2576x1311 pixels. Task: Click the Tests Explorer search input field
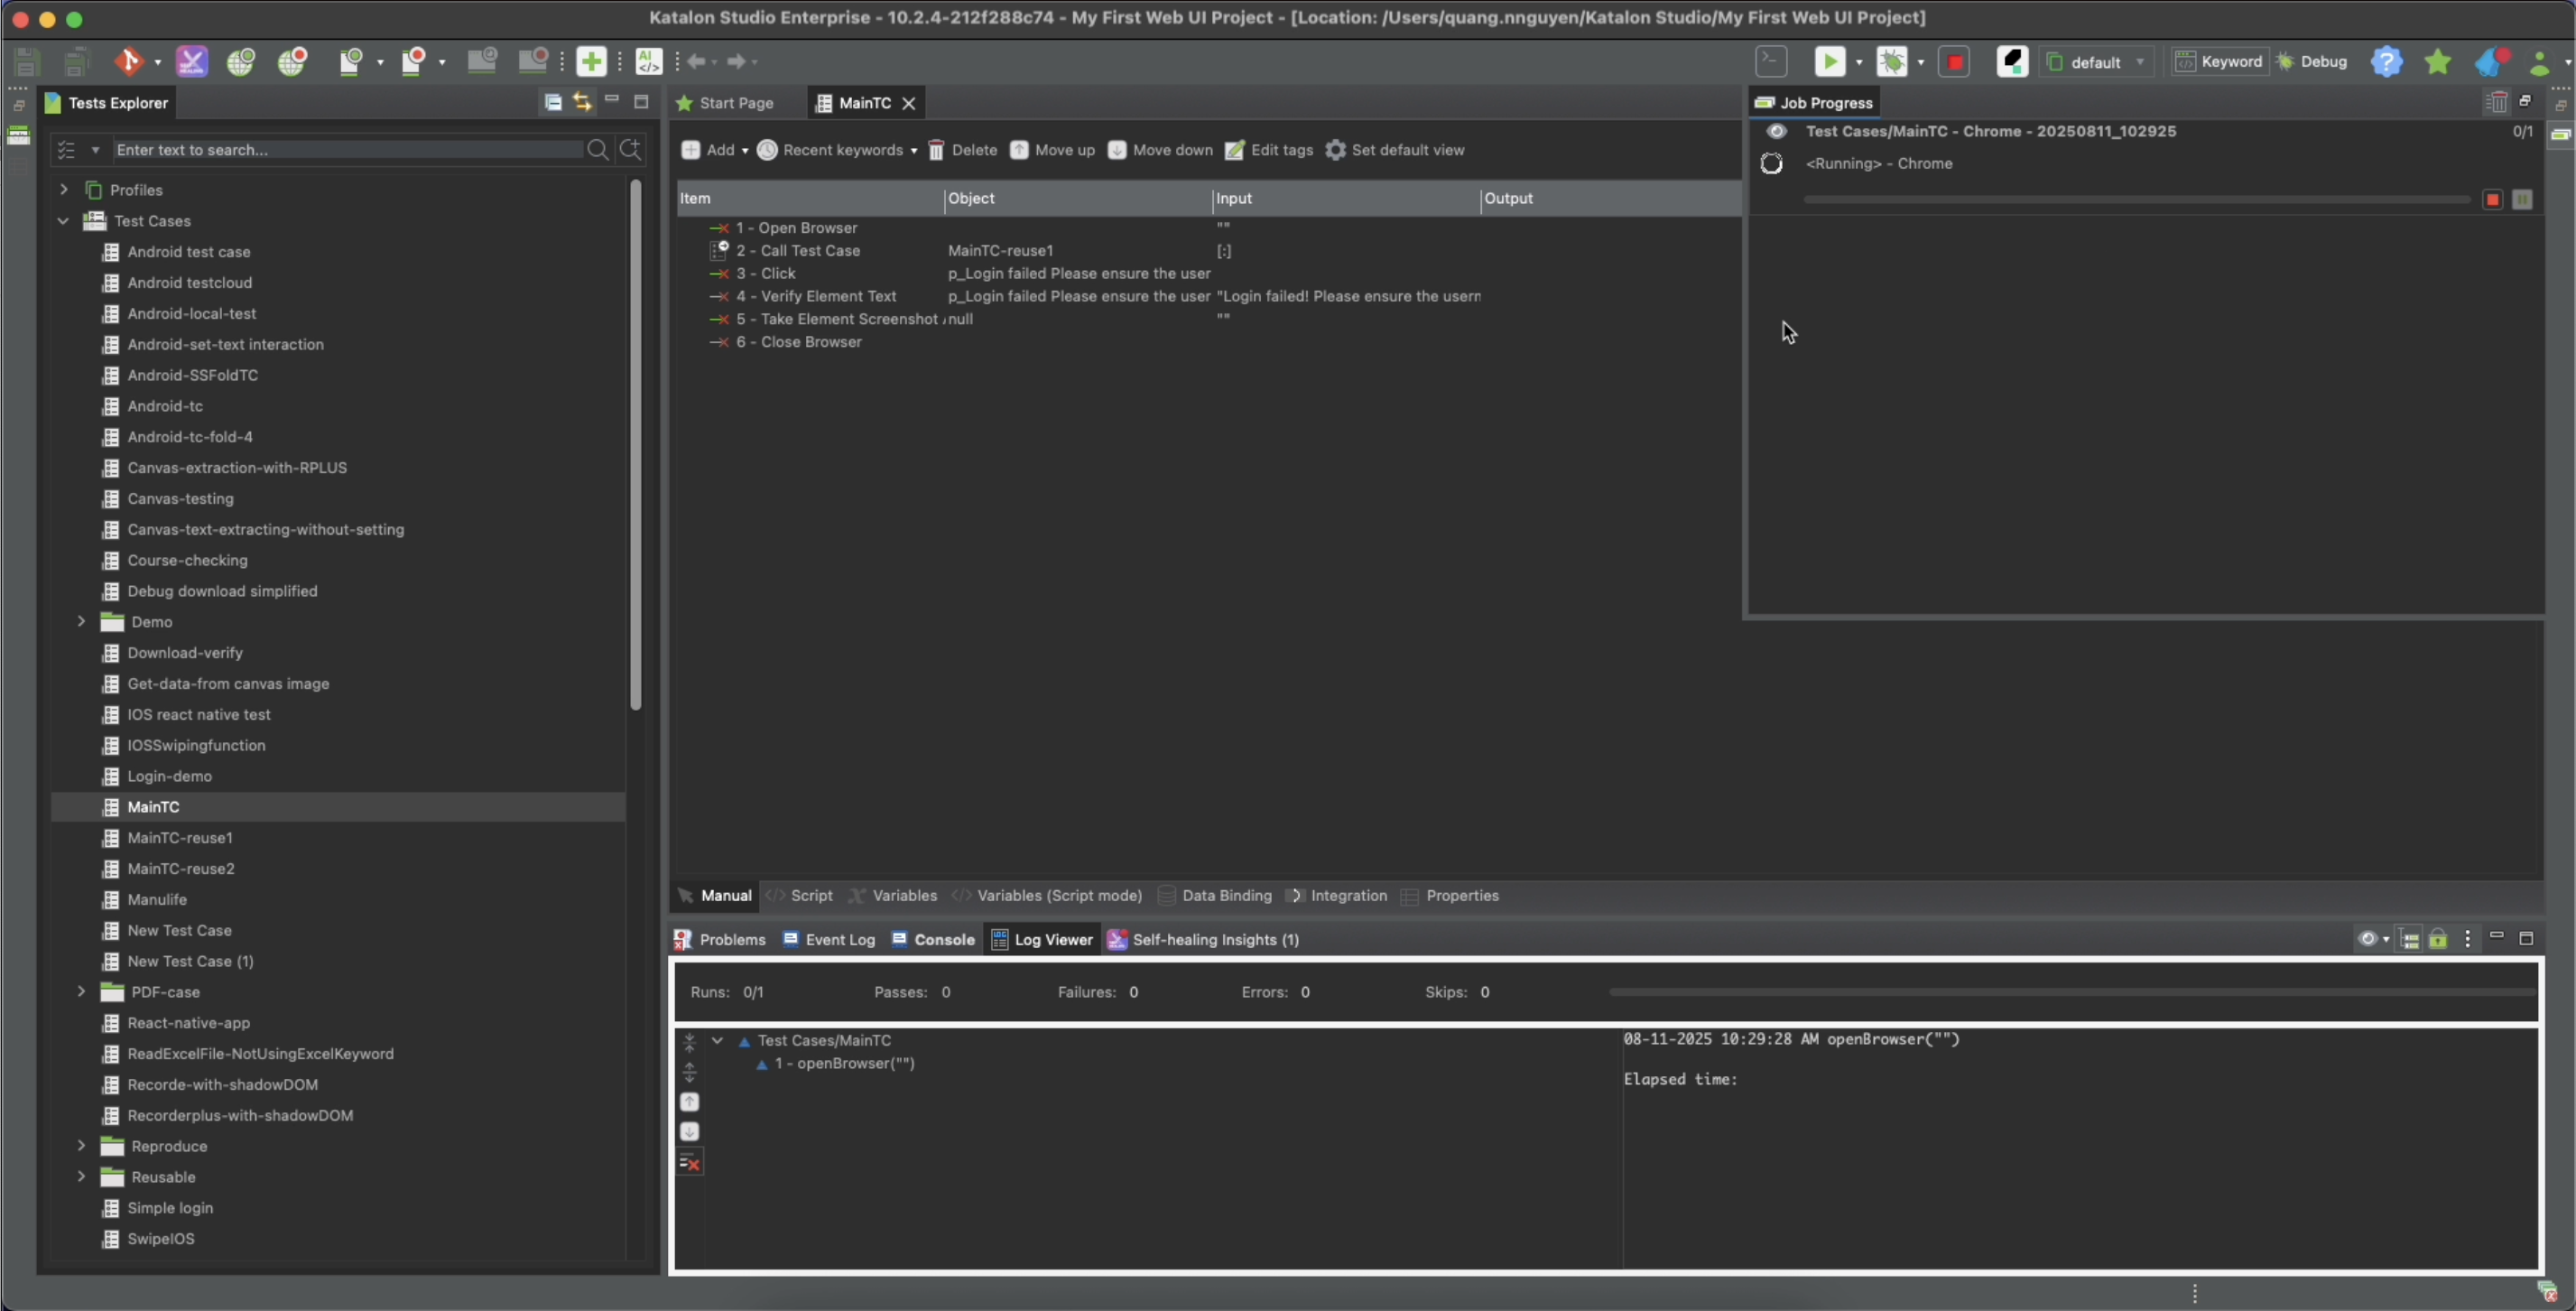(x=348, y=150)
